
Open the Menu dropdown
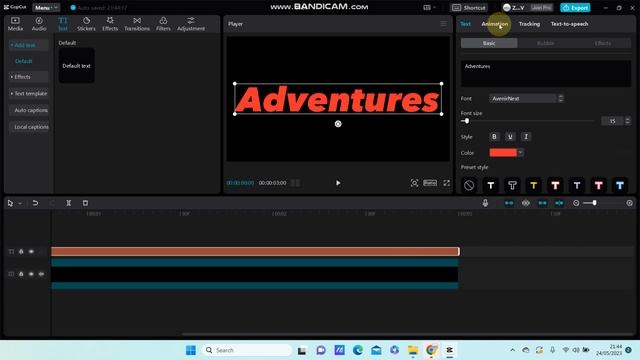(46, 7)
